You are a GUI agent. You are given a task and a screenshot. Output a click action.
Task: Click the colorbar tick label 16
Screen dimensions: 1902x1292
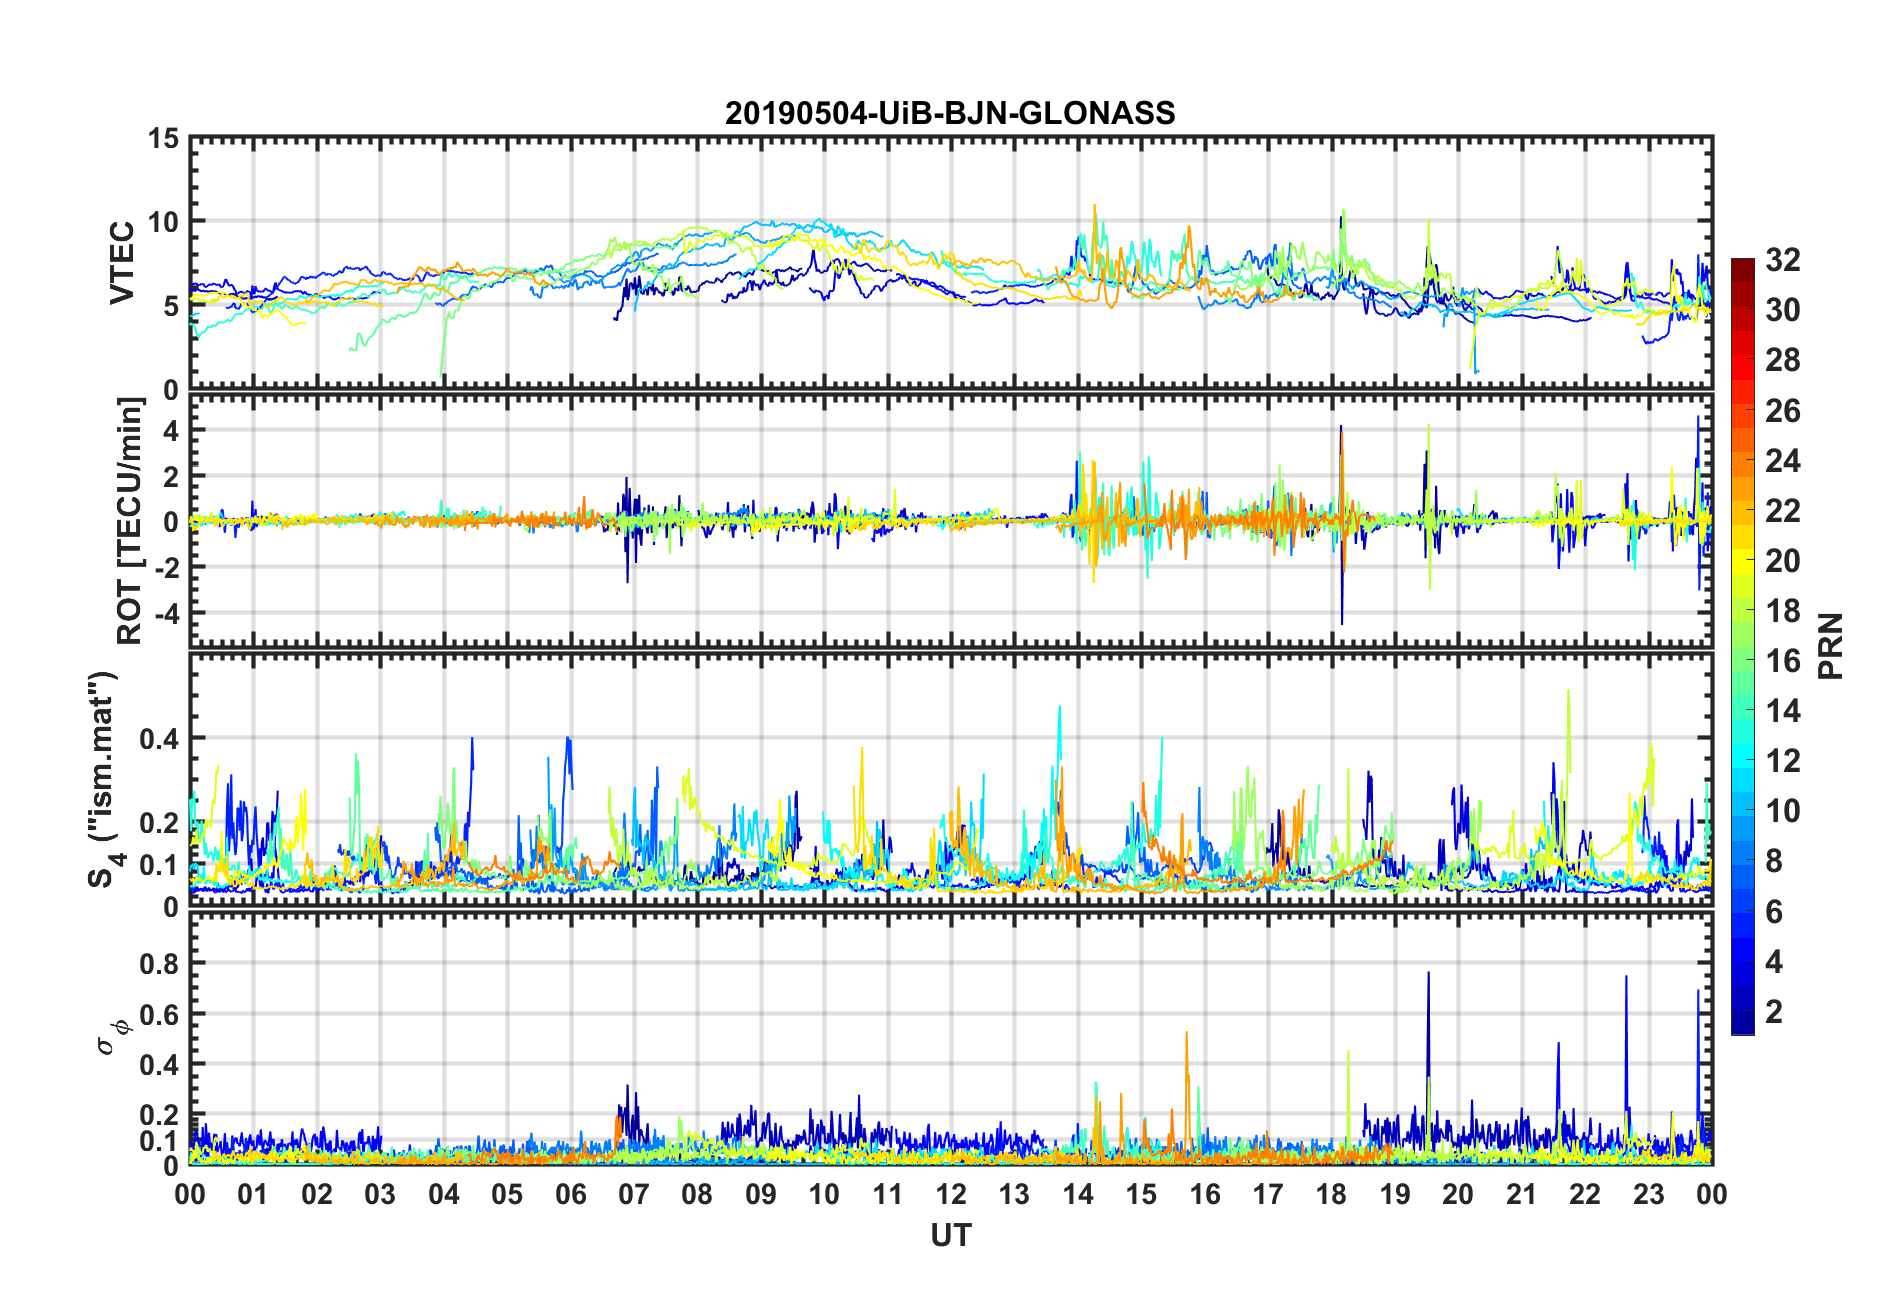click(1782, 661)
